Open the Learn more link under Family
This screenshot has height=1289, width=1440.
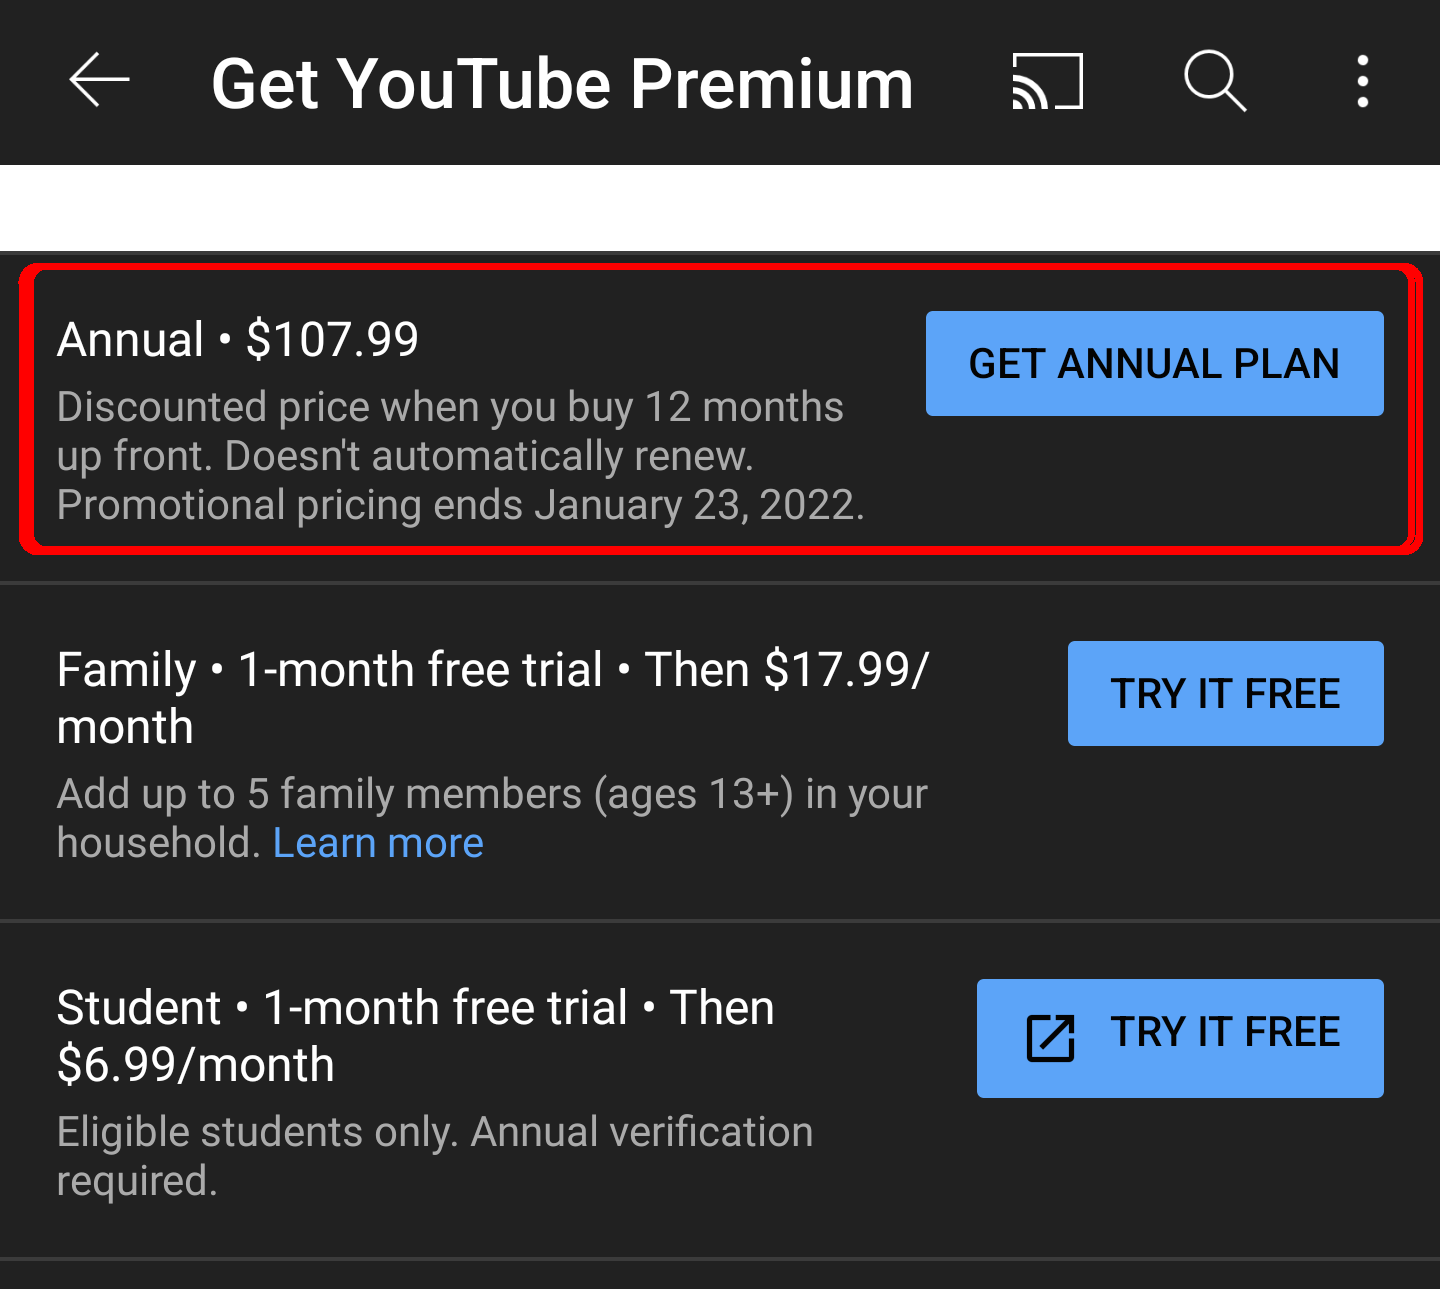378,843
